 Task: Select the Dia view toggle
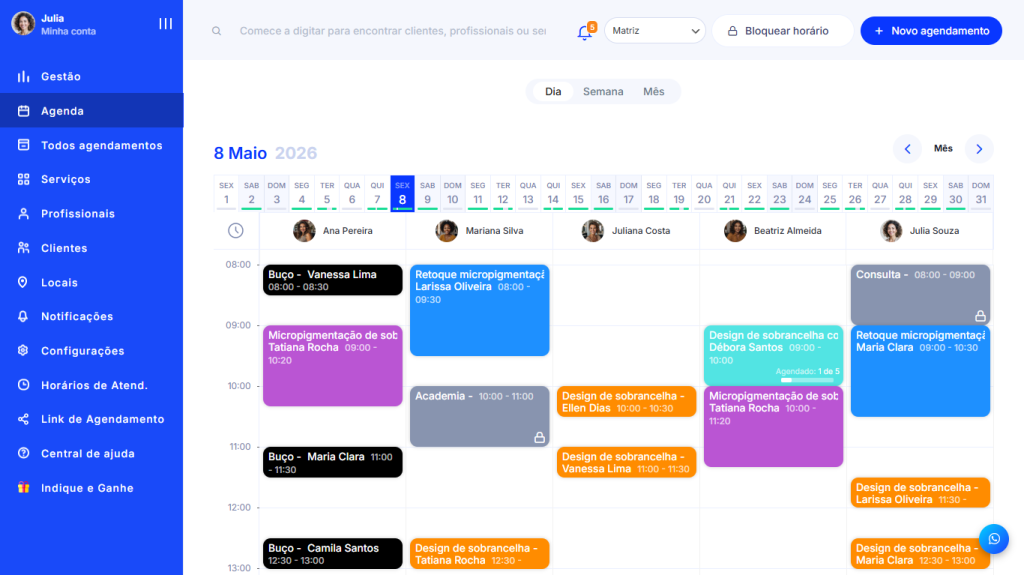[553, 92]
